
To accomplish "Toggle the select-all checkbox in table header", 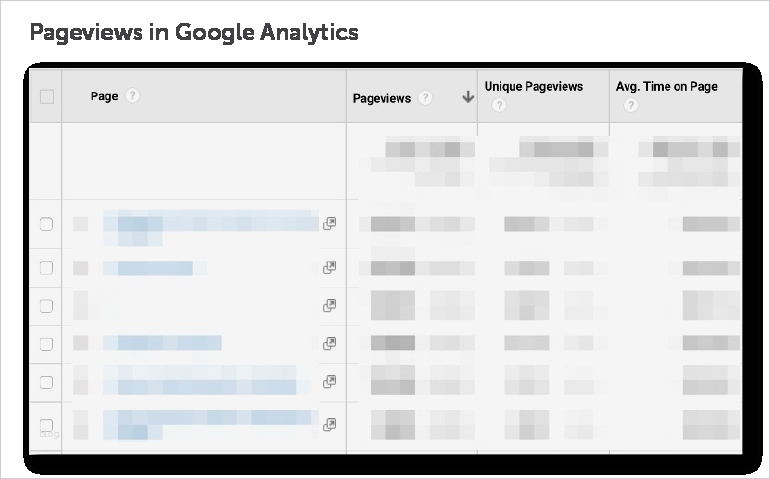I will (46, 97).
